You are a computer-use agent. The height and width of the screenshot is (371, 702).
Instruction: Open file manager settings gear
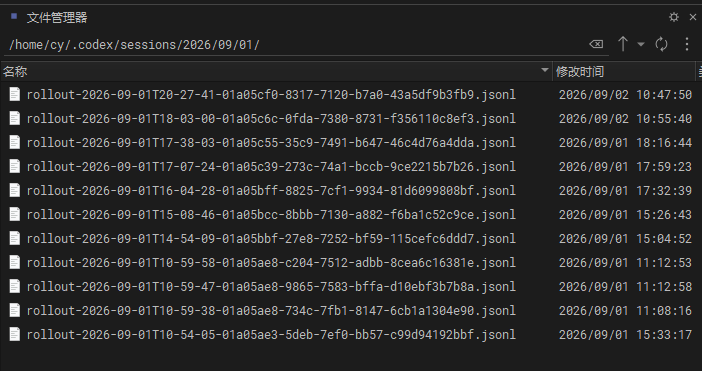[673, 17]
